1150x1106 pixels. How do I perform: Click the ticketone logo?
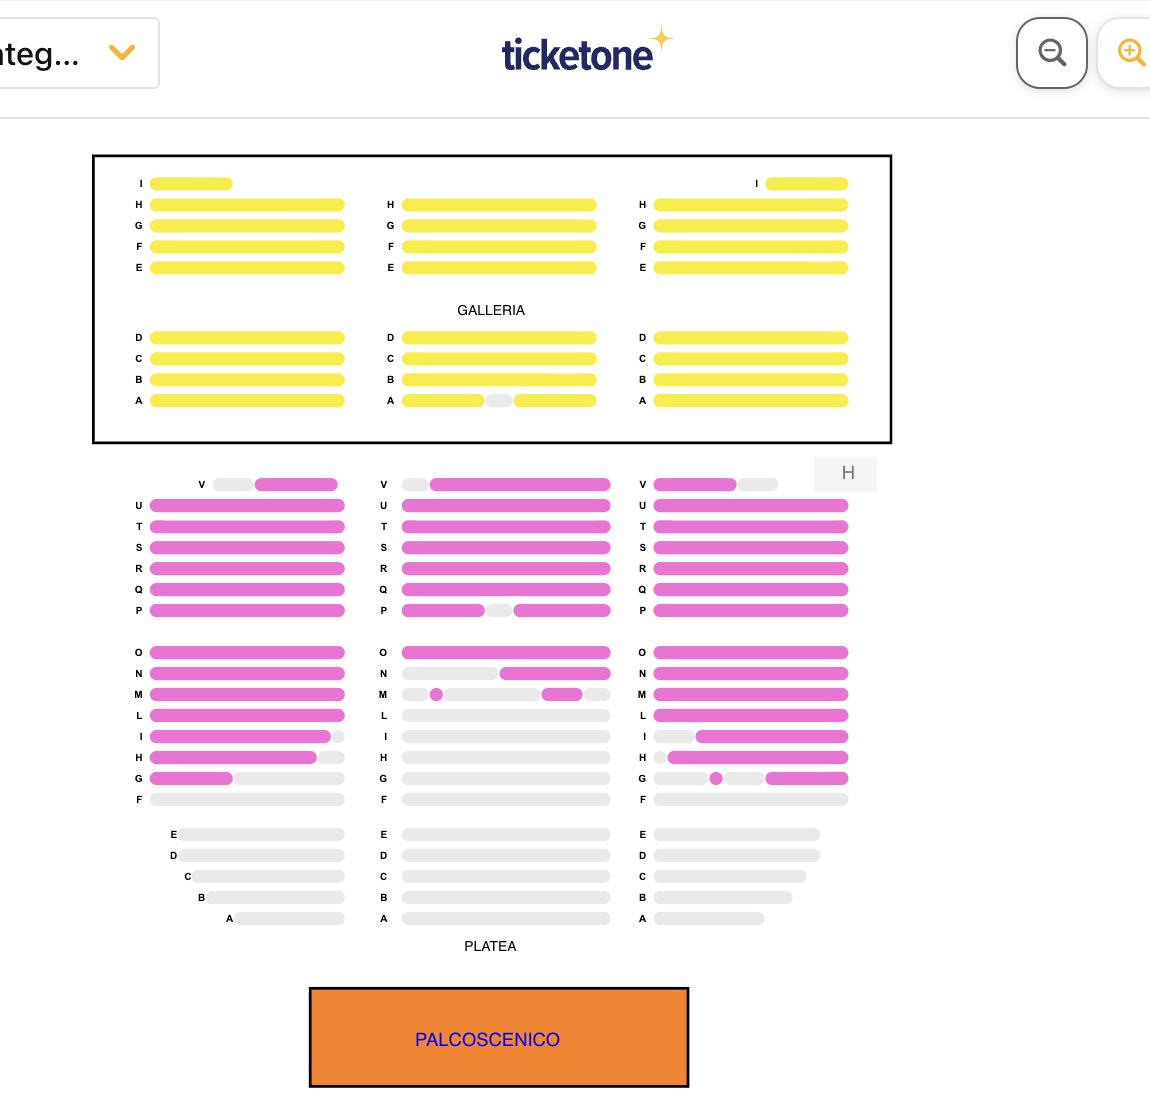click(x=586, y=51)
